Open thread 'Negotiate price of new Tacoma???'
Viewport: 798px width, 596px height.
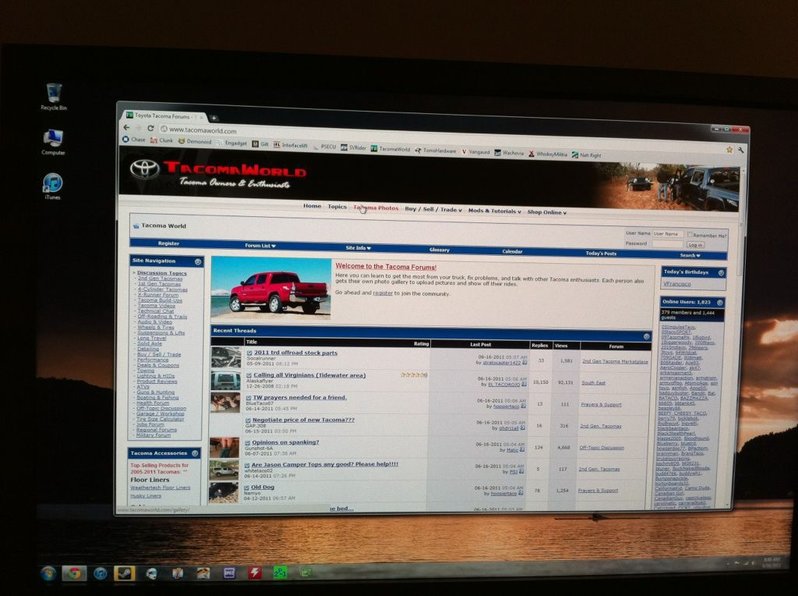pyautogui.click(x=303, y=420)
